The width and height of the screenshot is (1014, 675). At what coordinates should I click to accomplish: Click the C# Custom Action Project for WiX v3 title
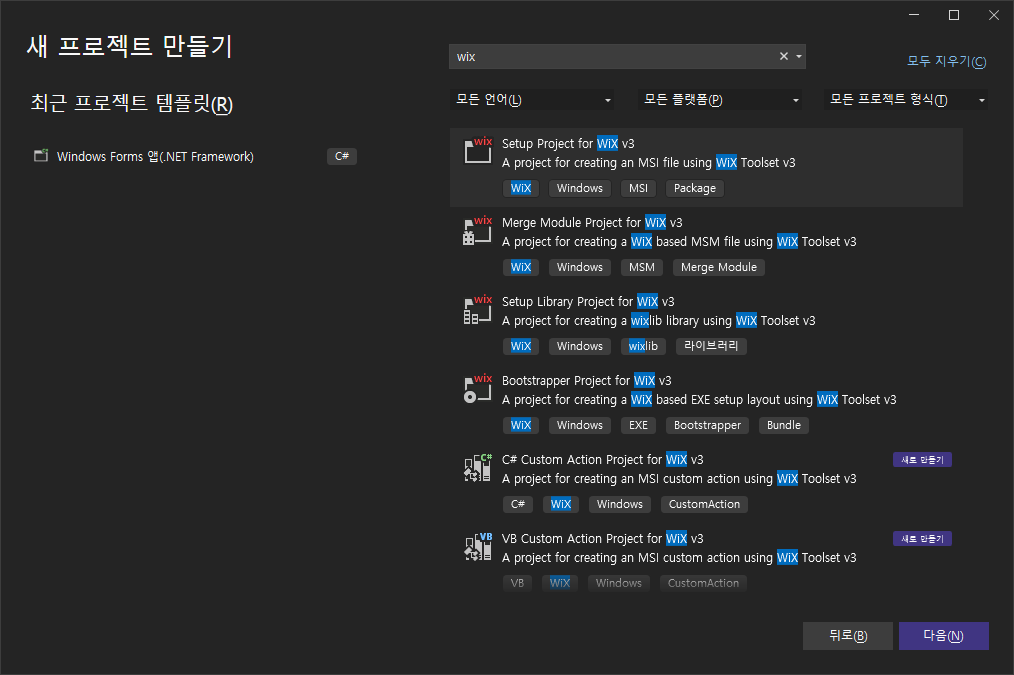[602, 460]
